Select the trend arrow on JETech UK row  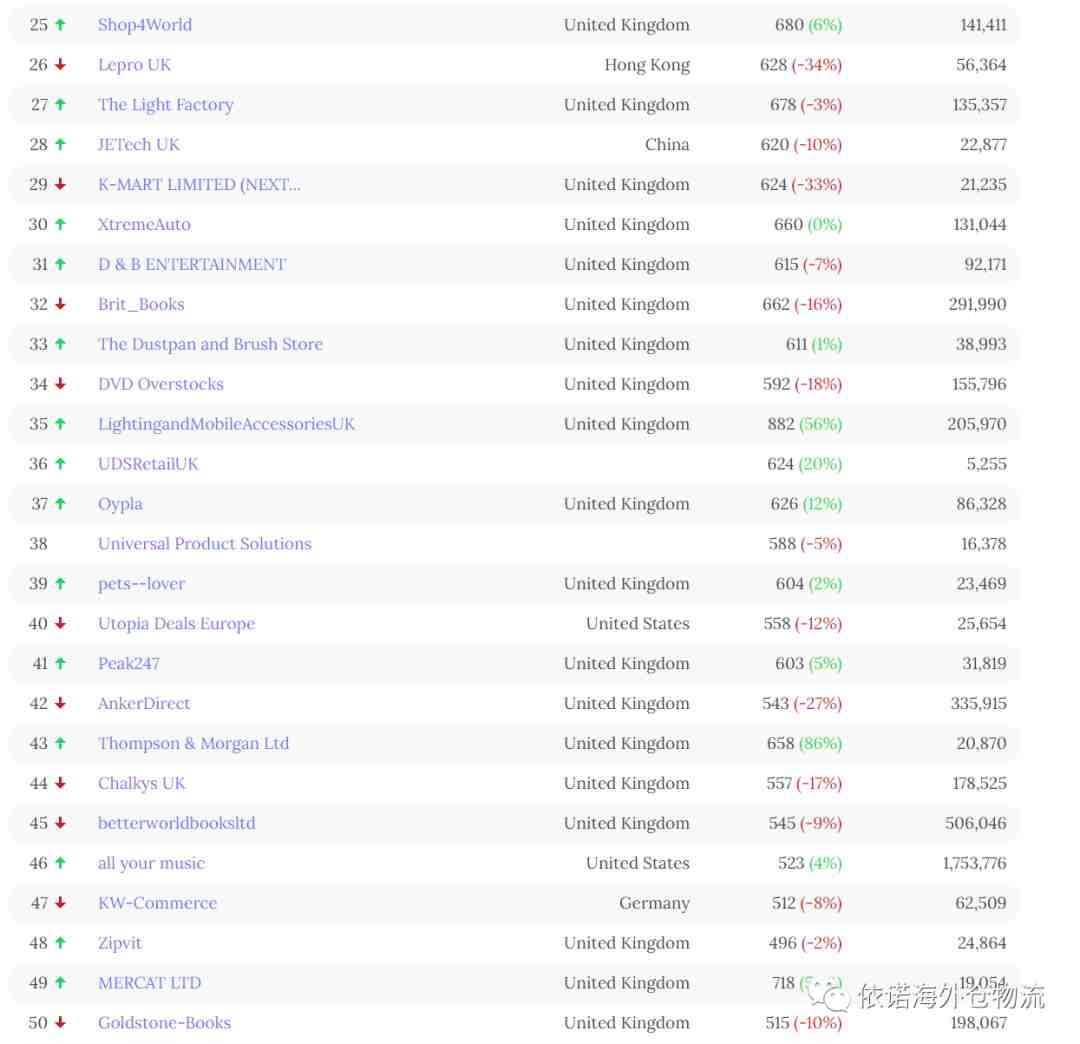pyautogui.click(x=61, y=145)
